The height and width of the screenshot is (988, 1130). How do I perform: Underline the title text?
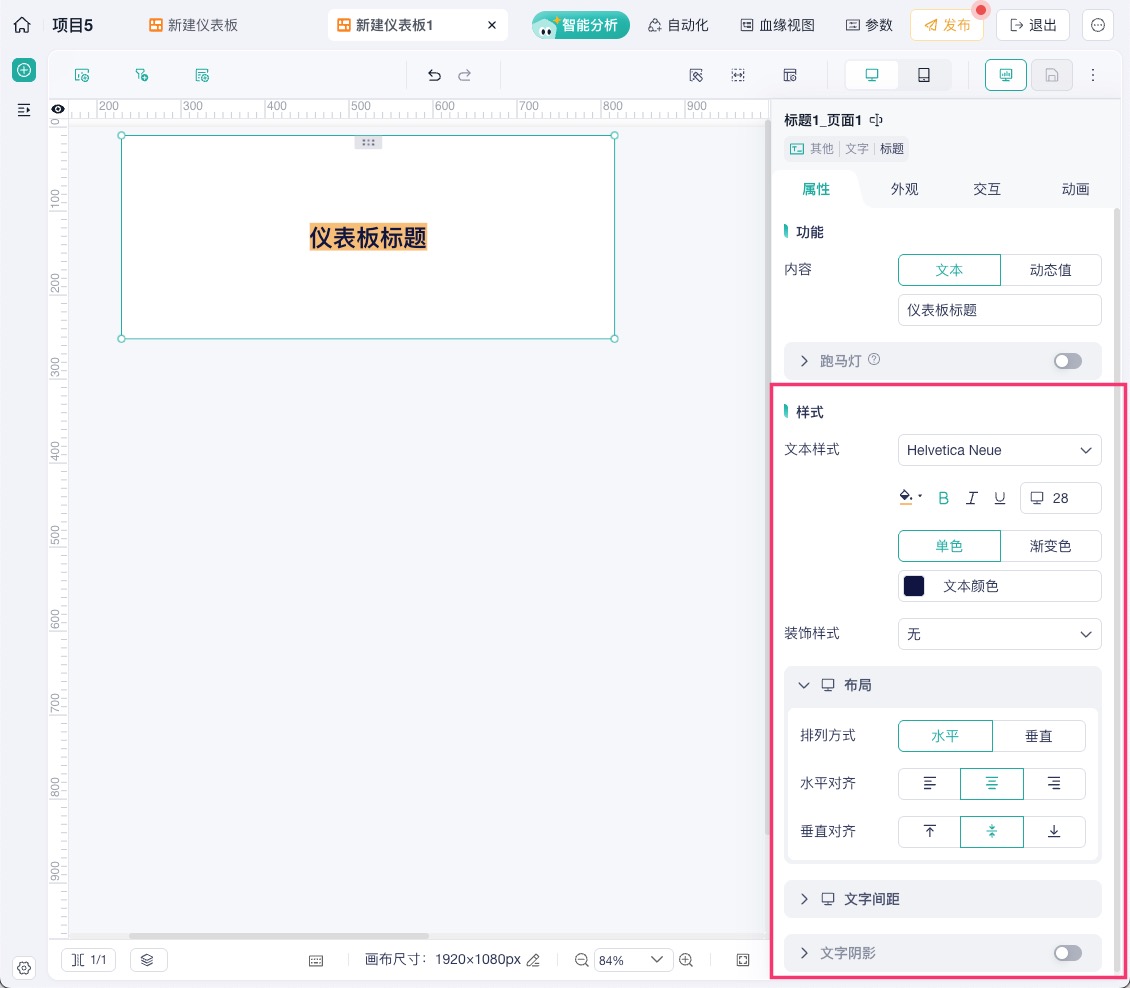1000,498
